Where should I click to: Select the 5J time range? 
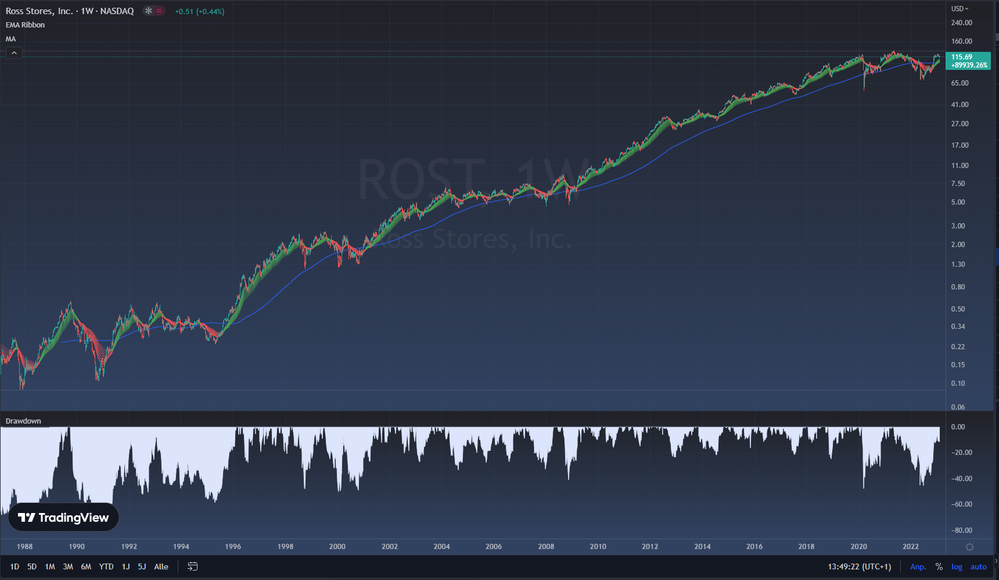141,566
